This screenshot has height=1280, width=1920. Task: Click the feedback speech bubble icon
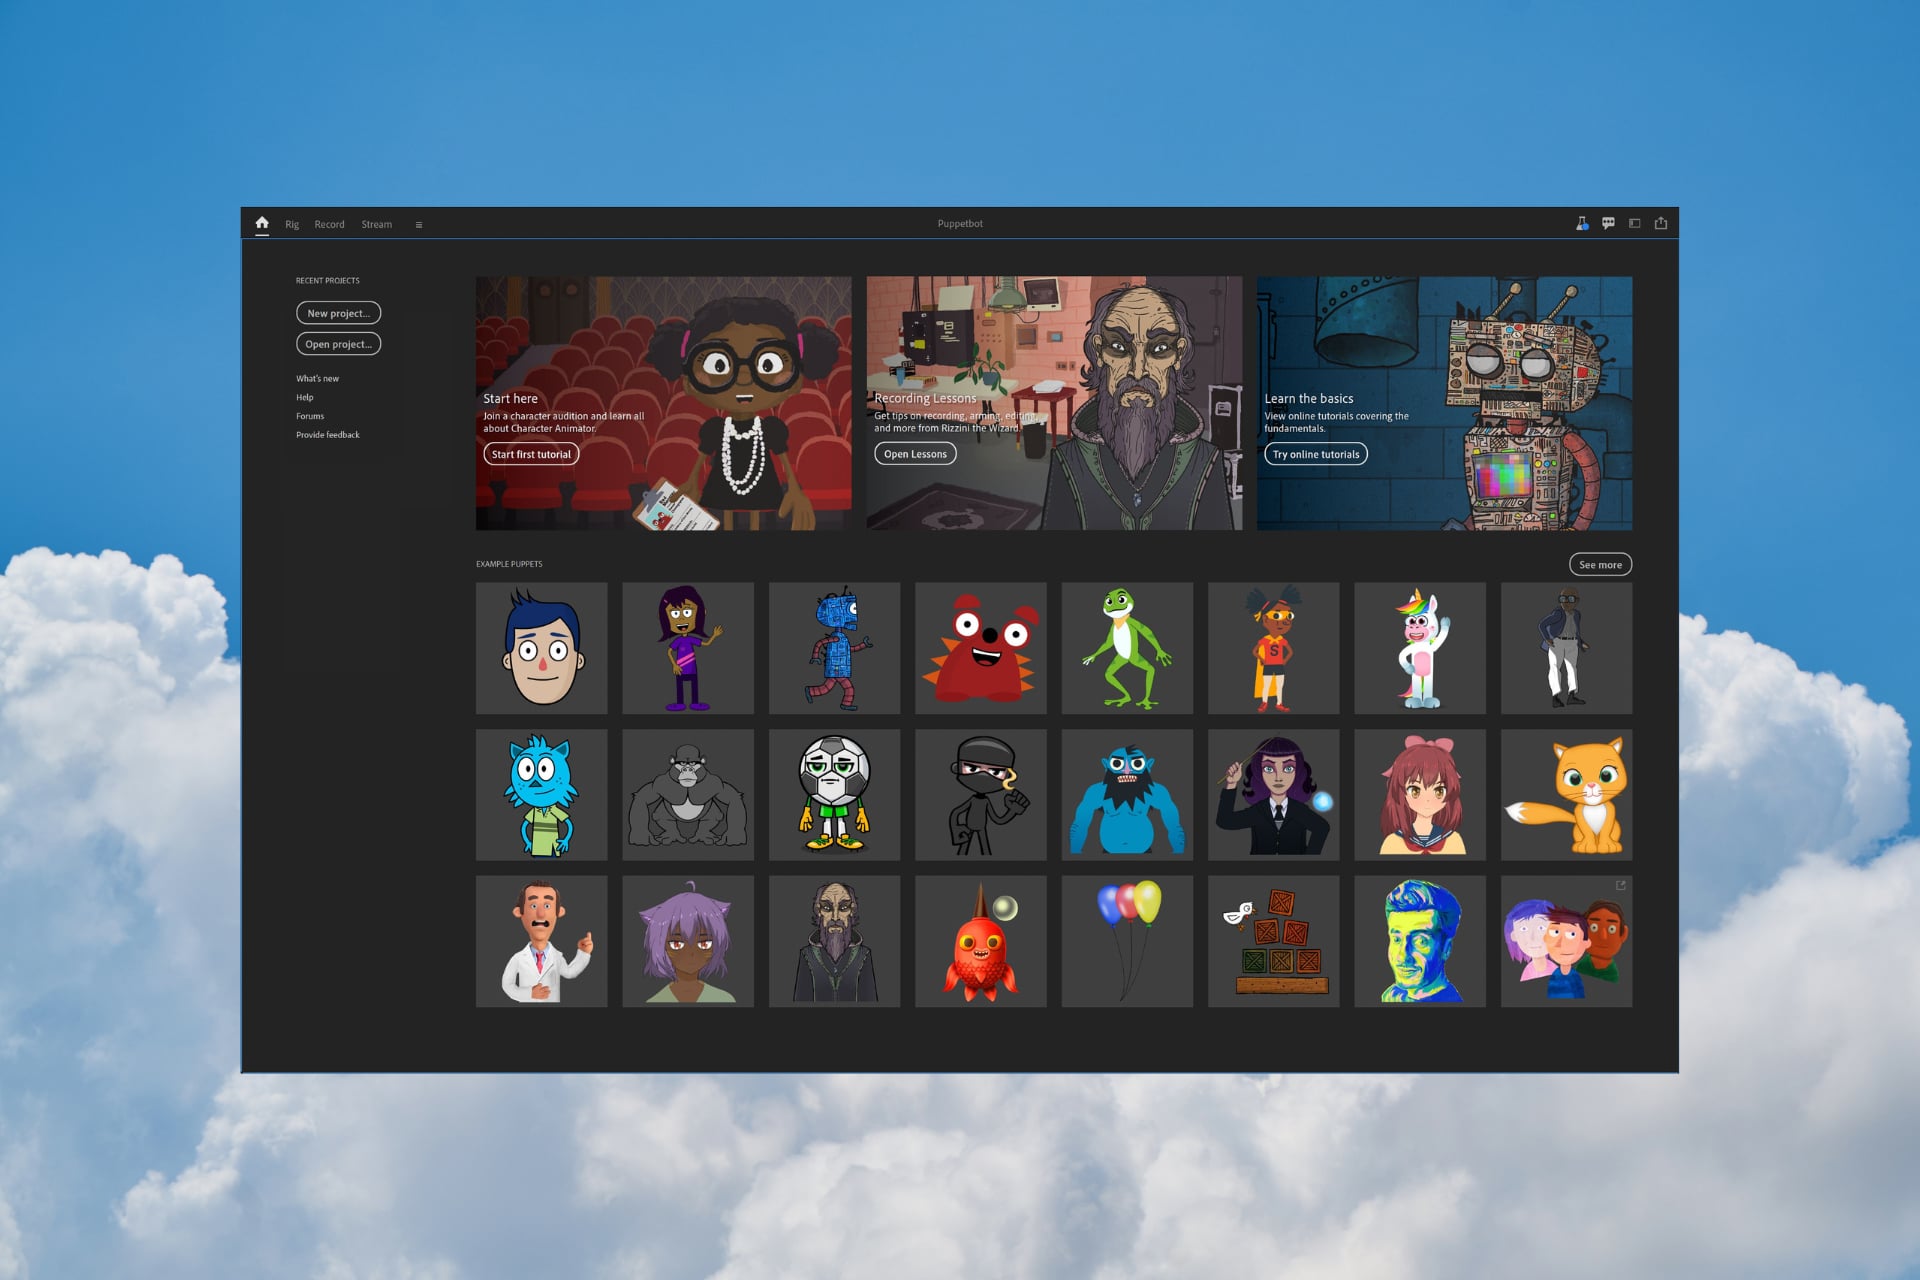point(1608,224)
